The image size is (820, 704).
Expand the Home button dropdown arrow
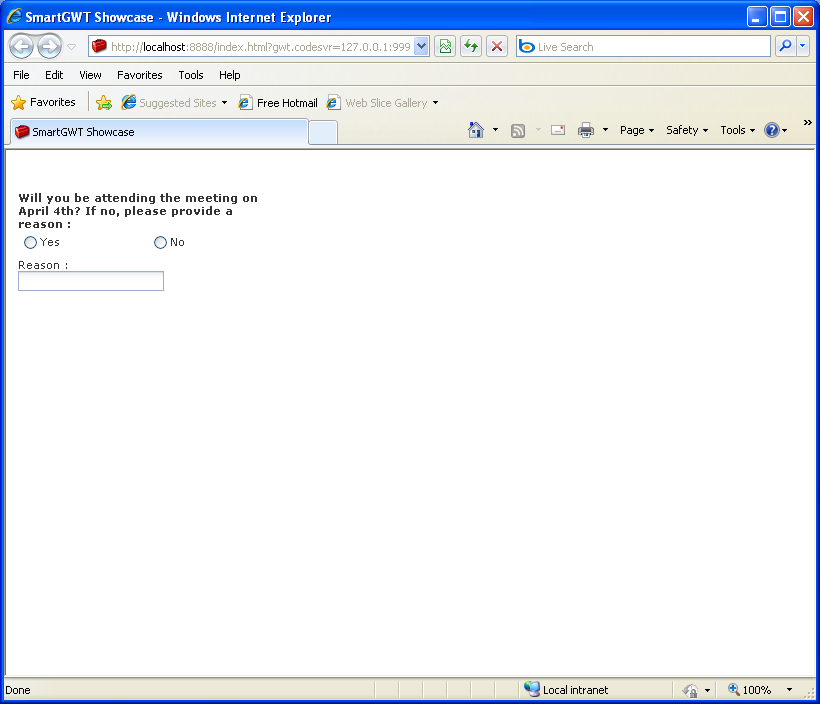tap(495, 130)
